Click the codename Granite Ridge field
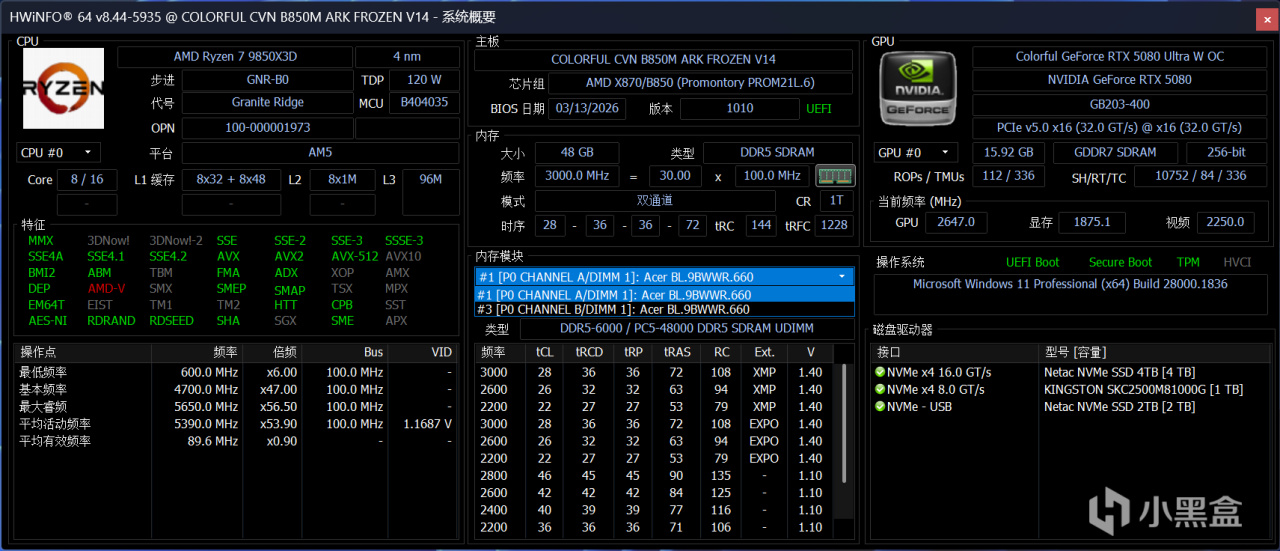 (267, 102)
